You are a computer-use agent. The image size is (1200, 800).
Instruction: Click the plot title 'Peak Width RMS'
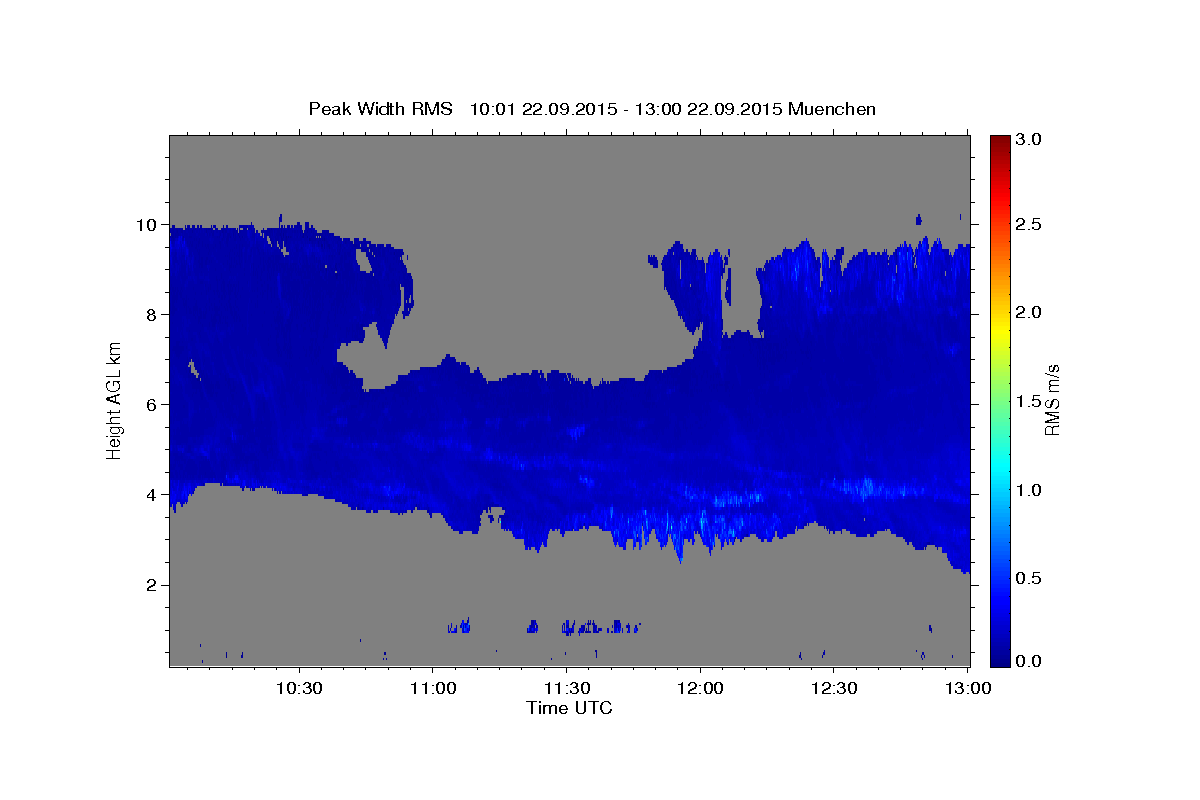pos(381,109)
